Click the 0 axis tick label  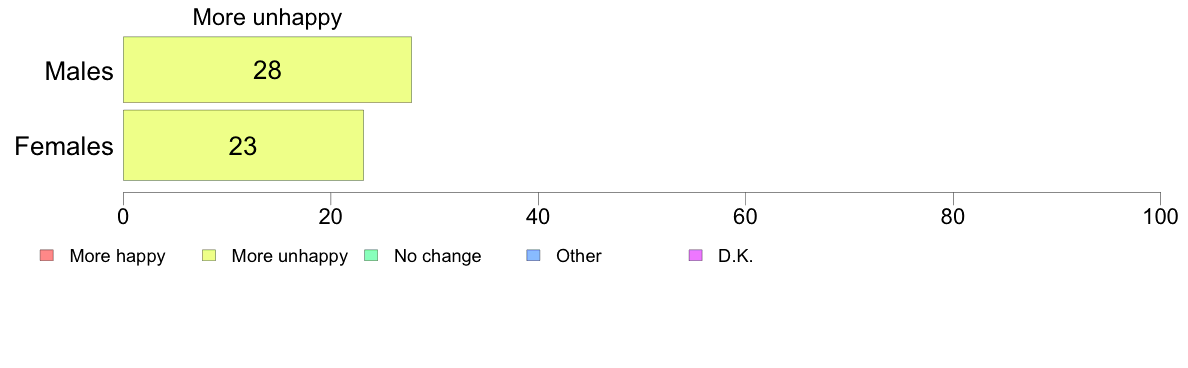tap(123, 216)
